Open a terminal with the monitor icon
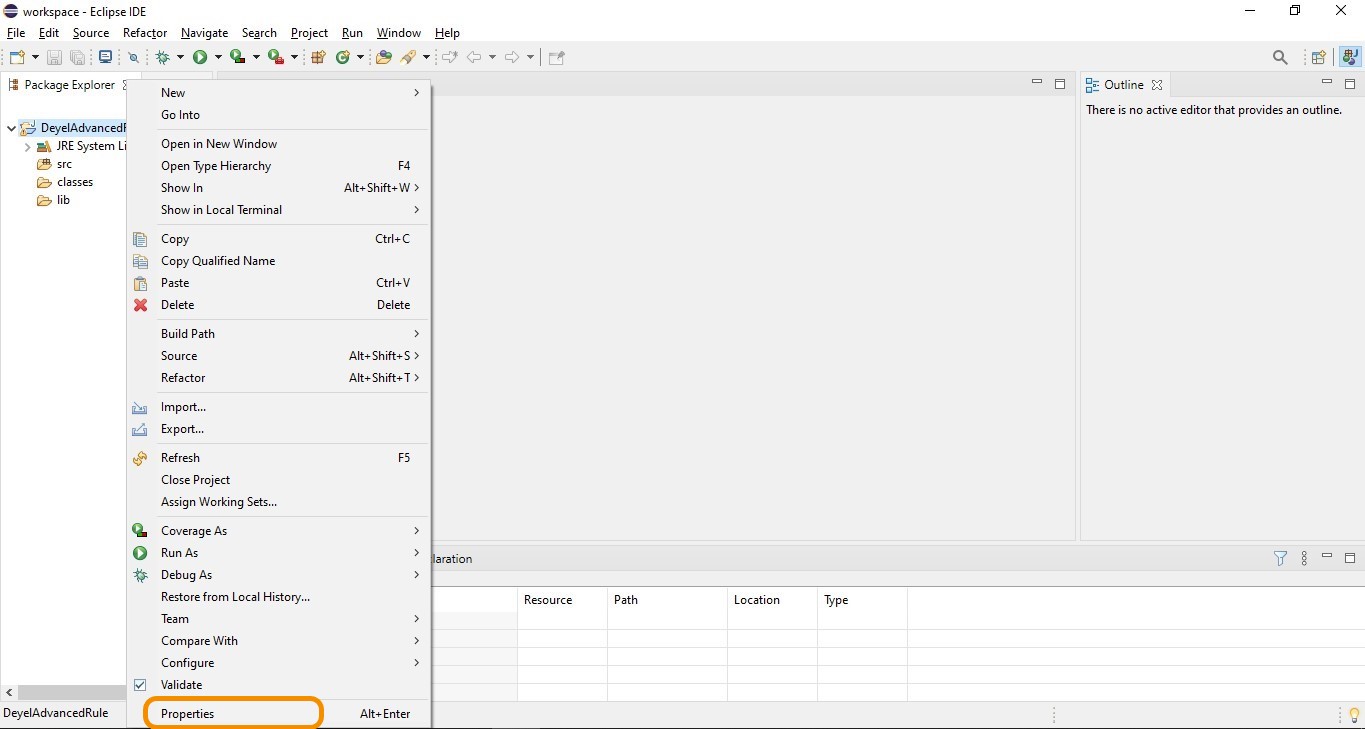This screenshot has width=1365, height=729. point(105,57)
